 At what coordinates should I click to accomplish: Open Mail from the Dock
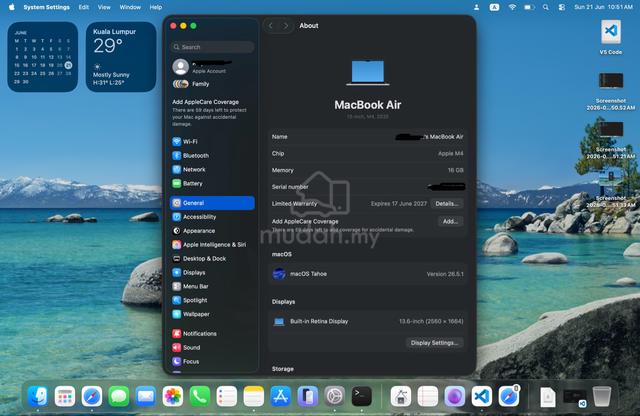146,396
